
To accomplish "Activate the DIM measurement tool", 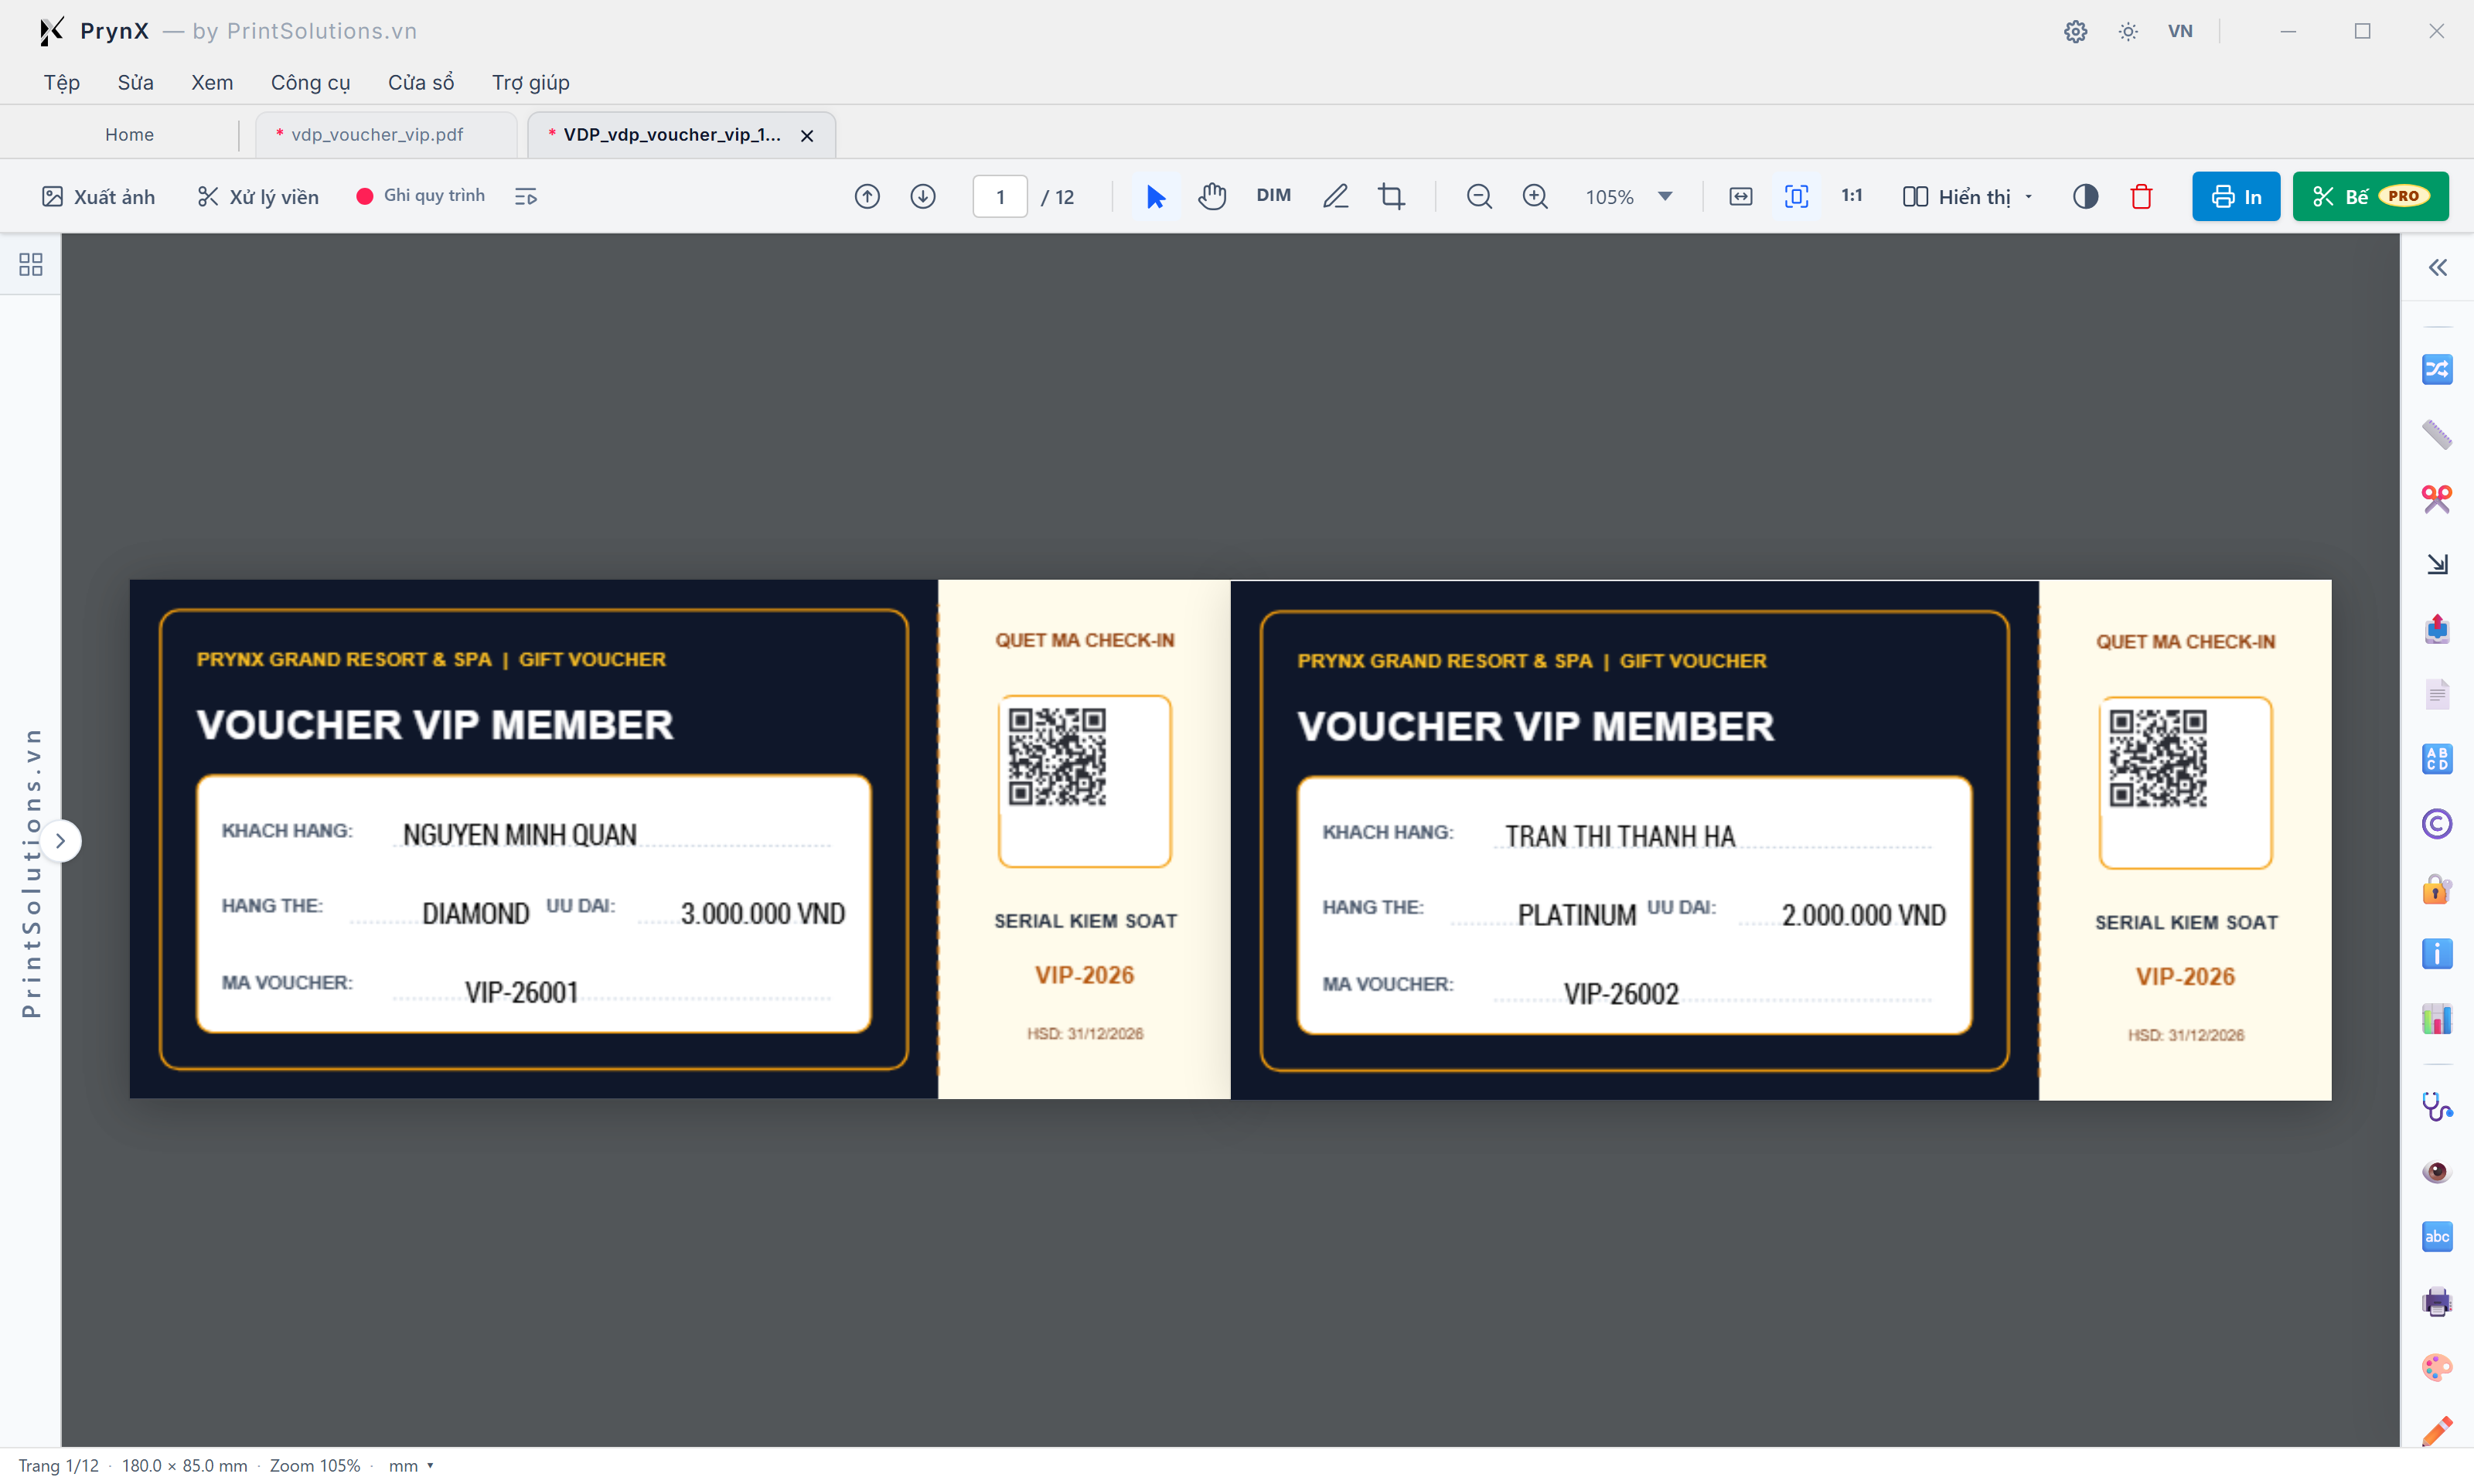I will point(1273,196).
